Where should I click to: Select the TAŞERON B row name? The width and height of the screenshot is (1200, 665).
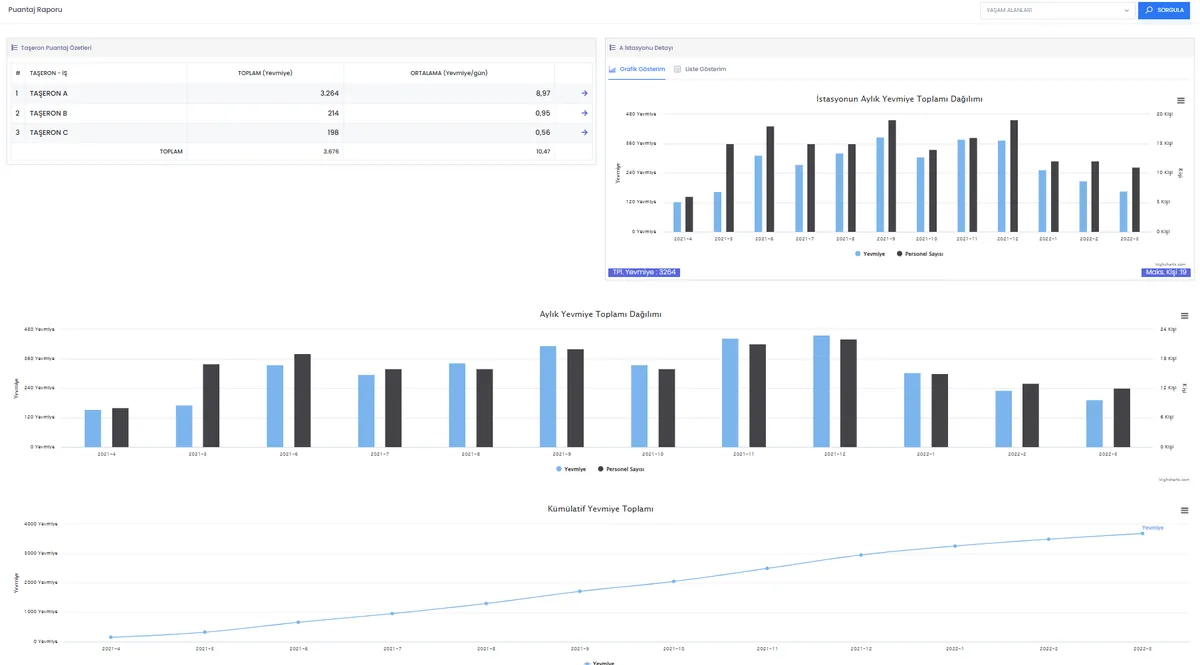tap(49, 113)
